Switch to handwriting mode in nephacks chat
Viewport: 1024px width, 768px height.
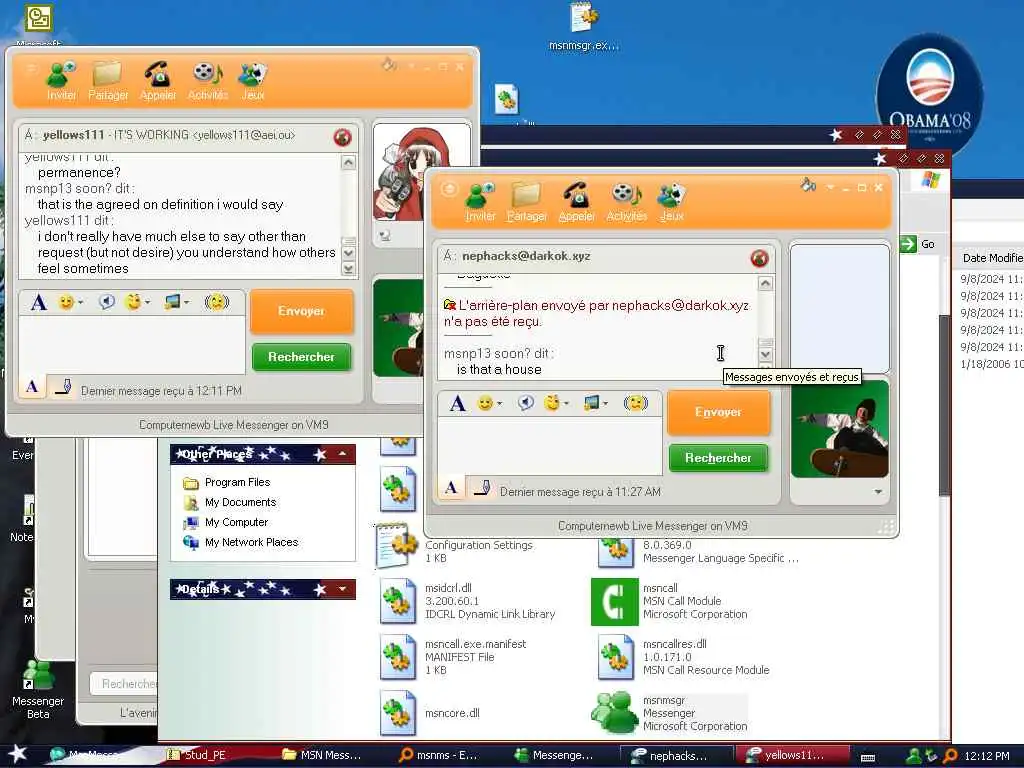[x=482, y=488]
